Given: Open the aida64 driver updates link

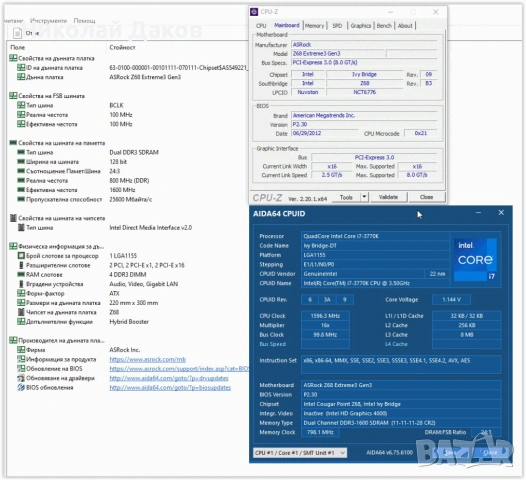Looking at the screenshot, I should coord(169,378).
